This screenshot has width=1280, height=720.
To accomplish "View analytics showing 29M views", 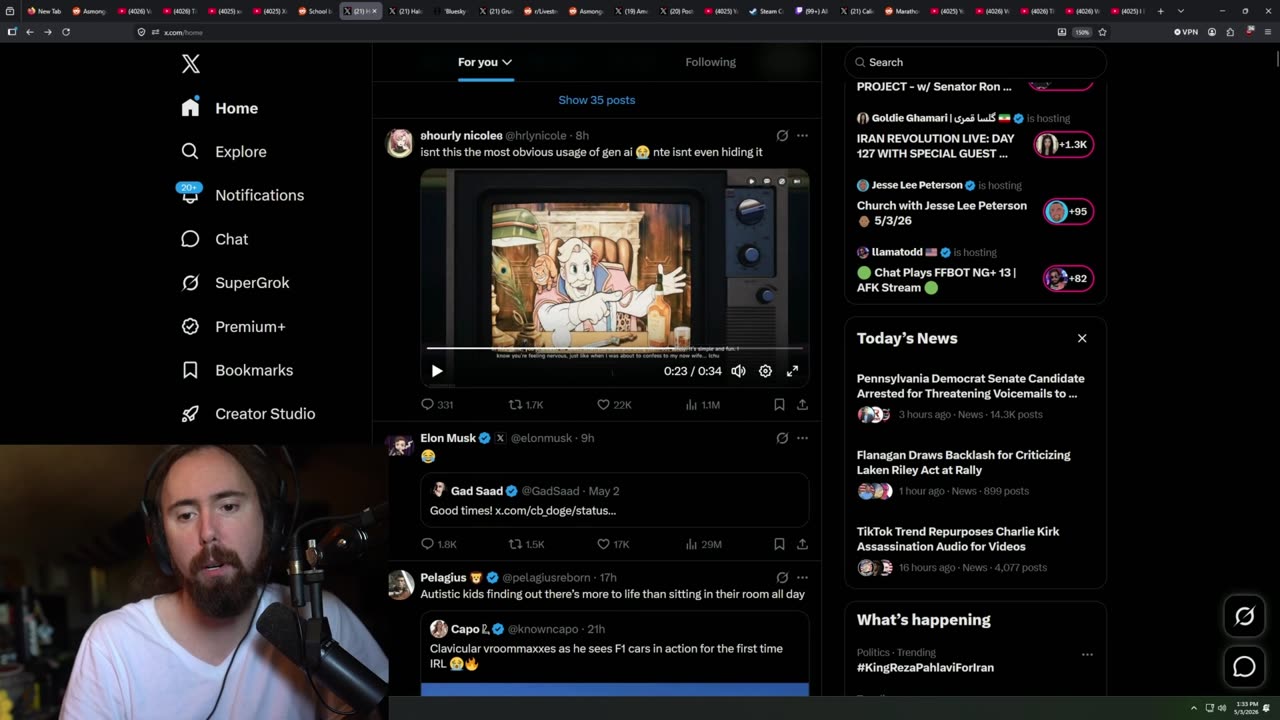I will click(x=702, y=544).
